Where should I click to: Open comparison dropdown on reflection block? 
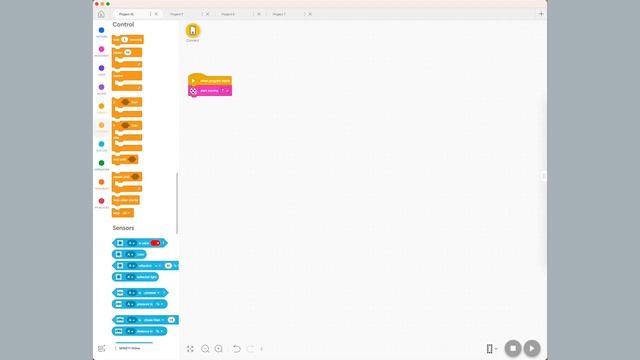[x=158, y=266]
